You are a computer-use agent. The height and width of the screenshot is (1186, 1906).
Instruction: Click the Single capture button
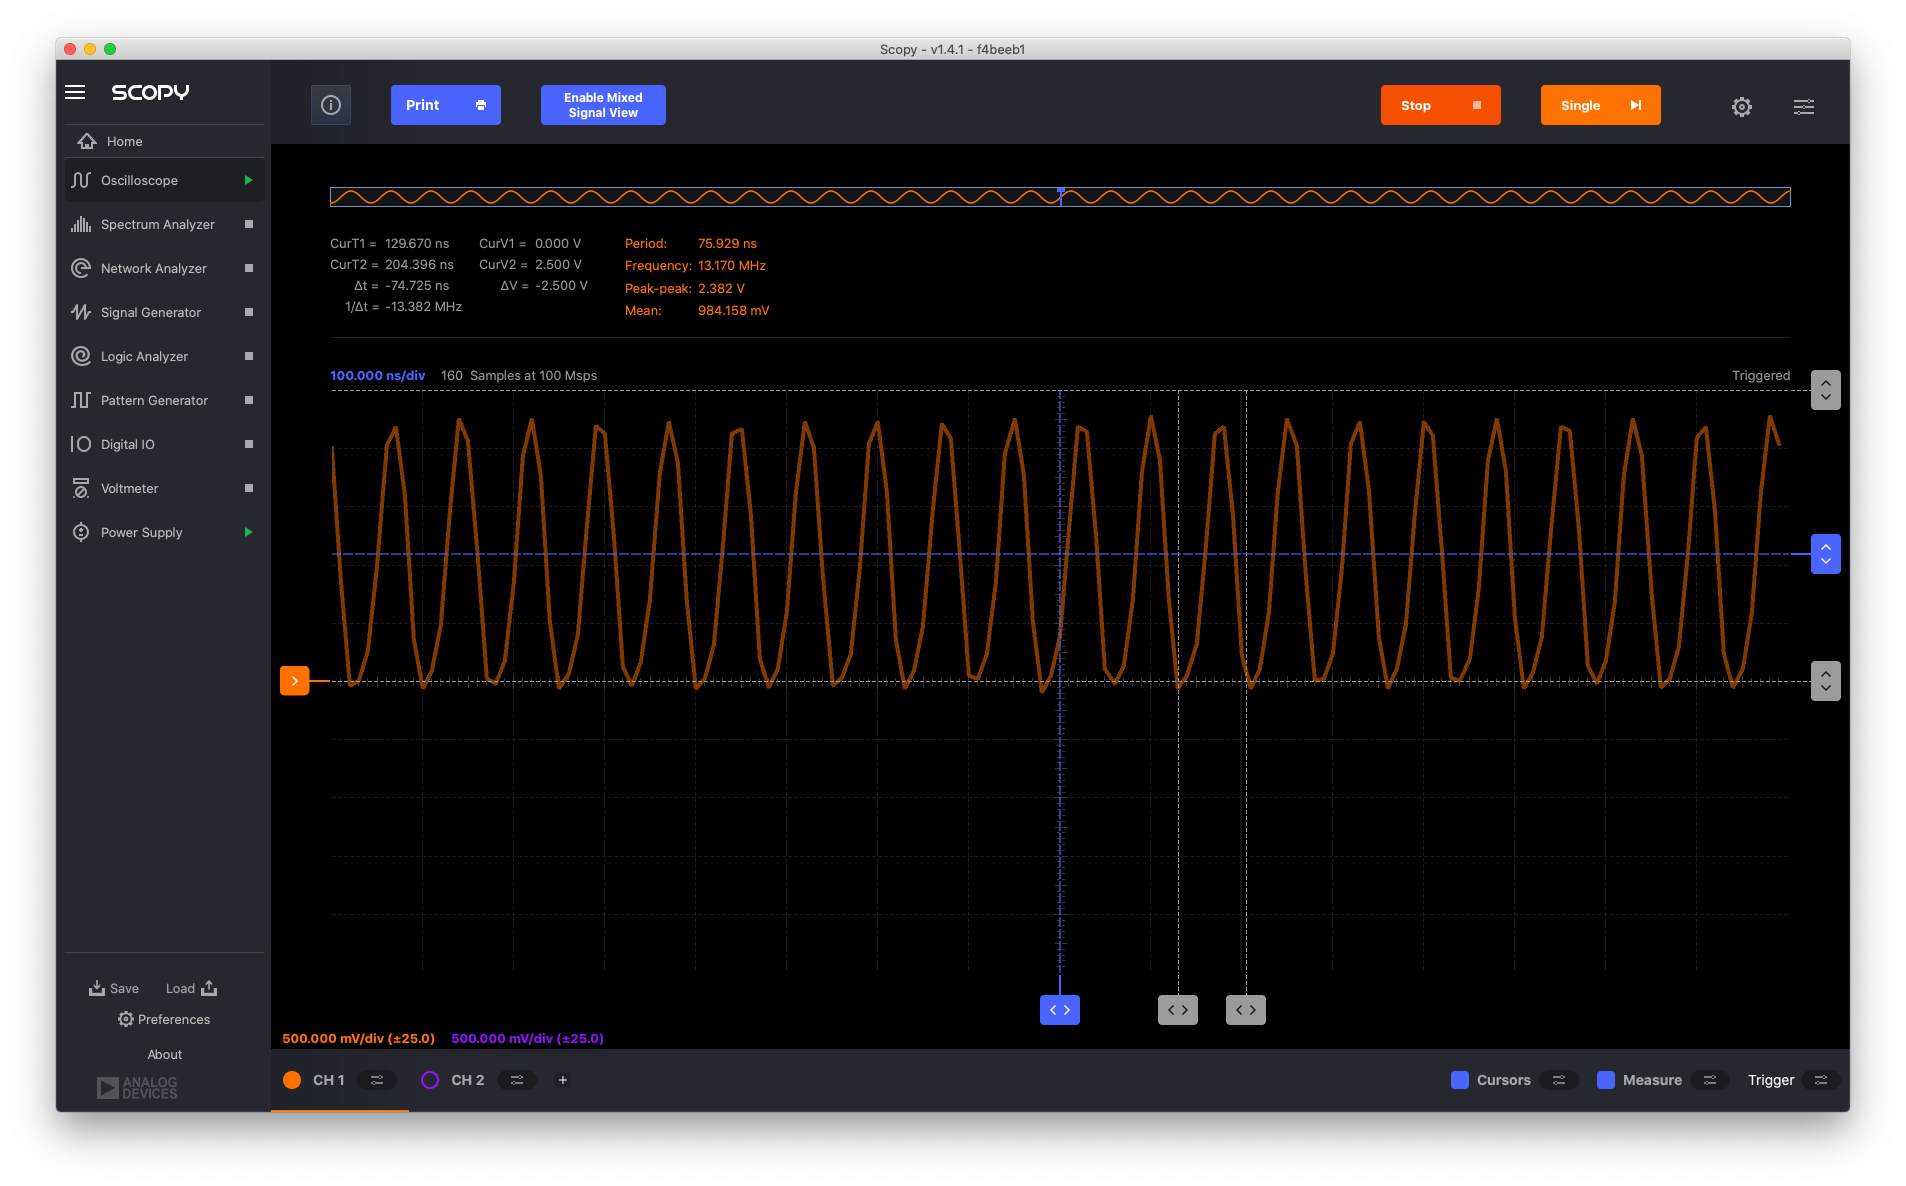point(1601,105)
